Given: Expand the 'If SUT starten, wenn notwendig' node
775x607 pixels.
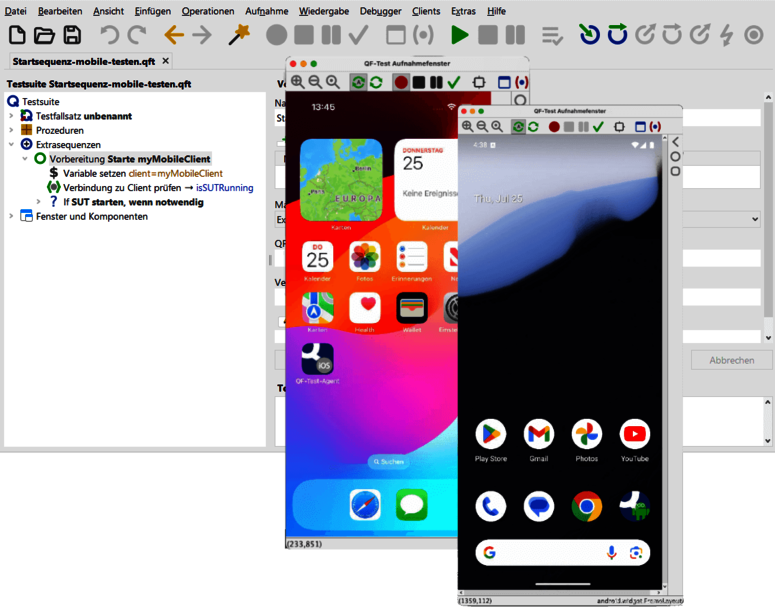Looking at the screenshot, I should pyautogui.click(x=39, y=202).
